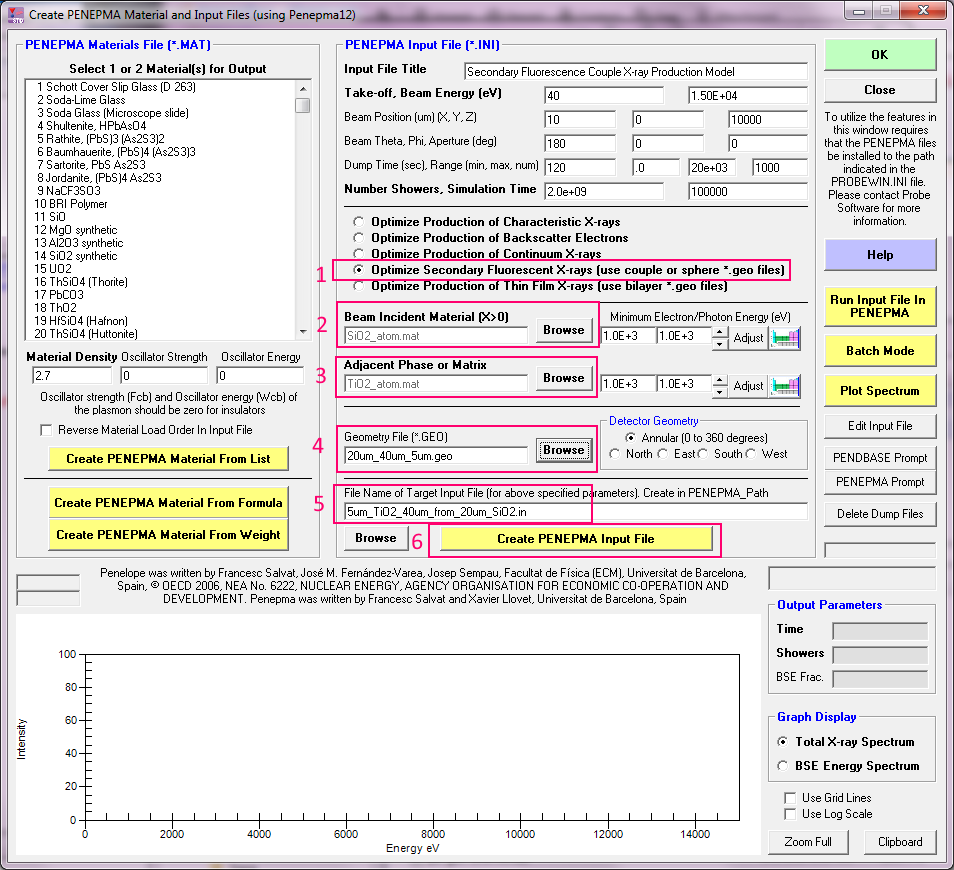This screenshot has width=954, height=870.
Task: Increase Beam Incident minimum energy with up arrow
Action: (x=720, y=332)
